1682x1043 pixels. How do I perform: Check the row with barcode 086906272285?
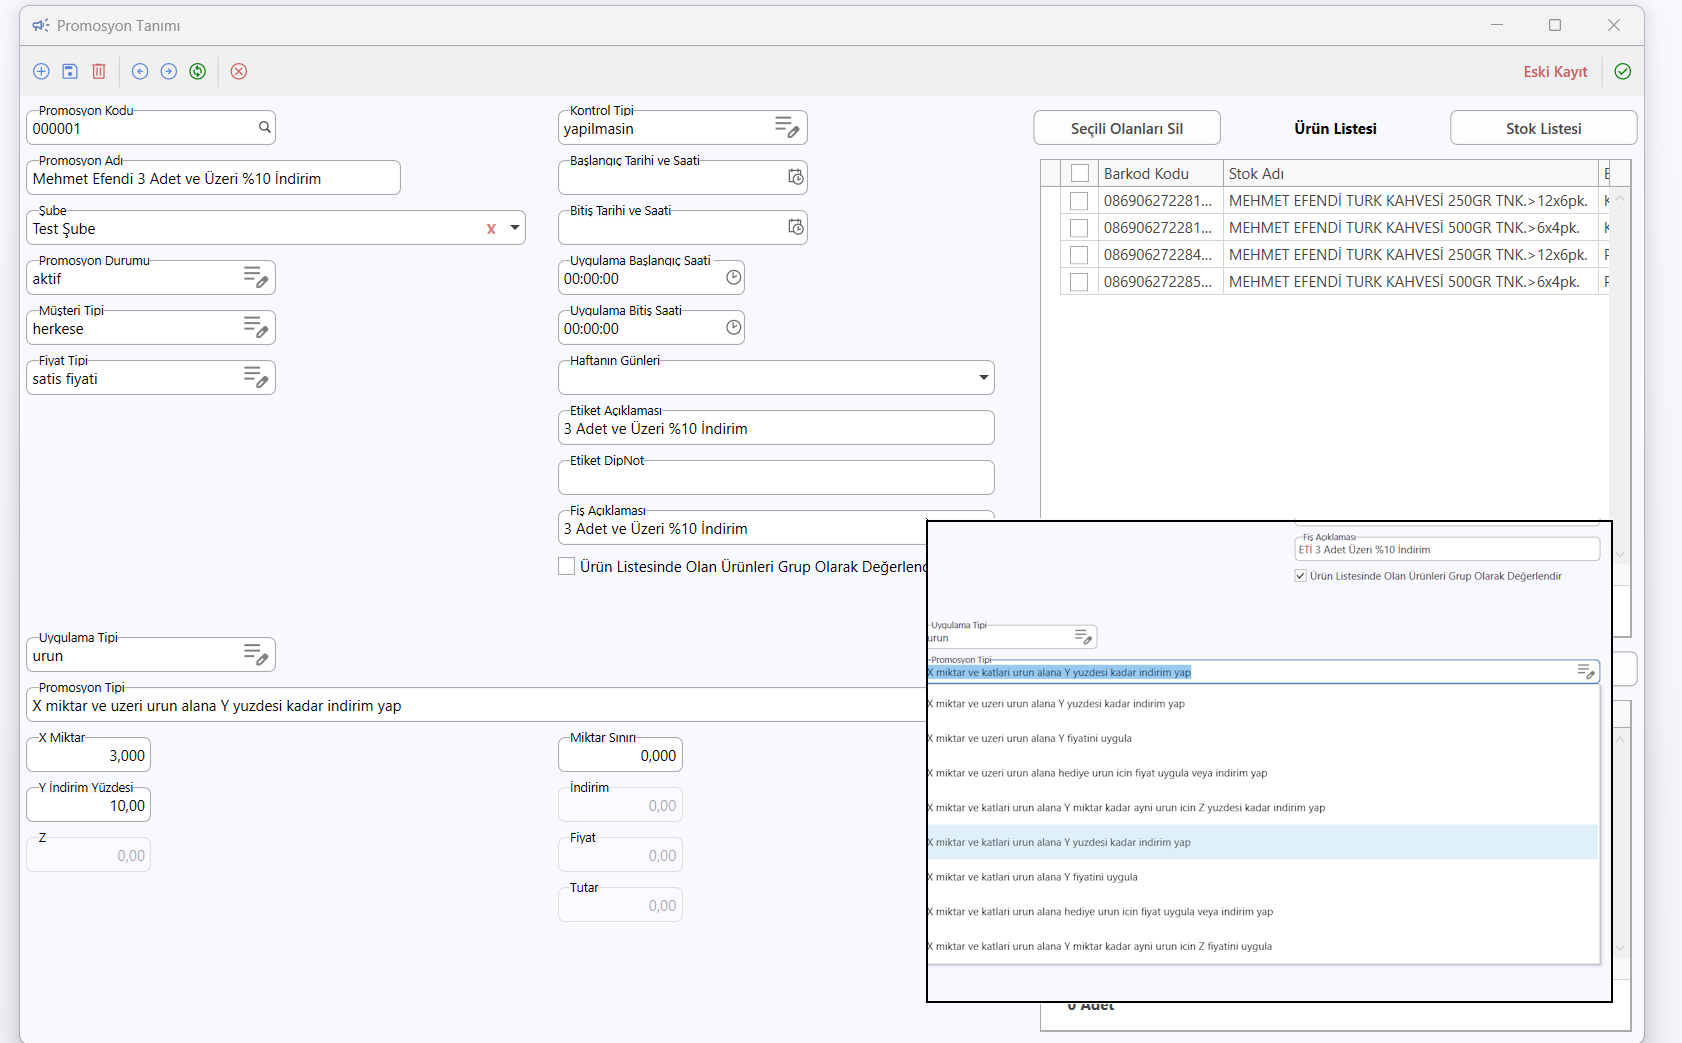click(1079, 281)
